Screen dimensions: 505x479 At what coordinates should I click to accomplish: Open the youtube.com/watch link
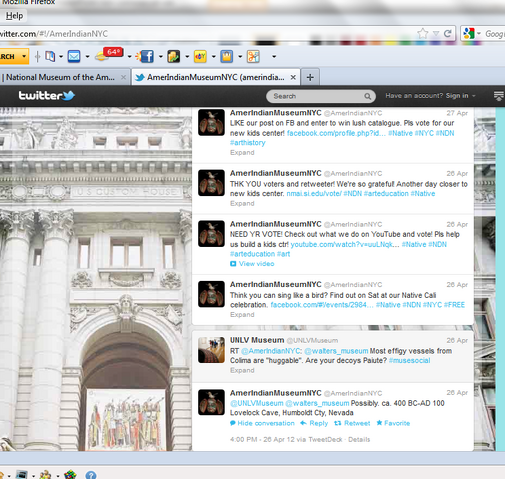click(x=345, y=244)
